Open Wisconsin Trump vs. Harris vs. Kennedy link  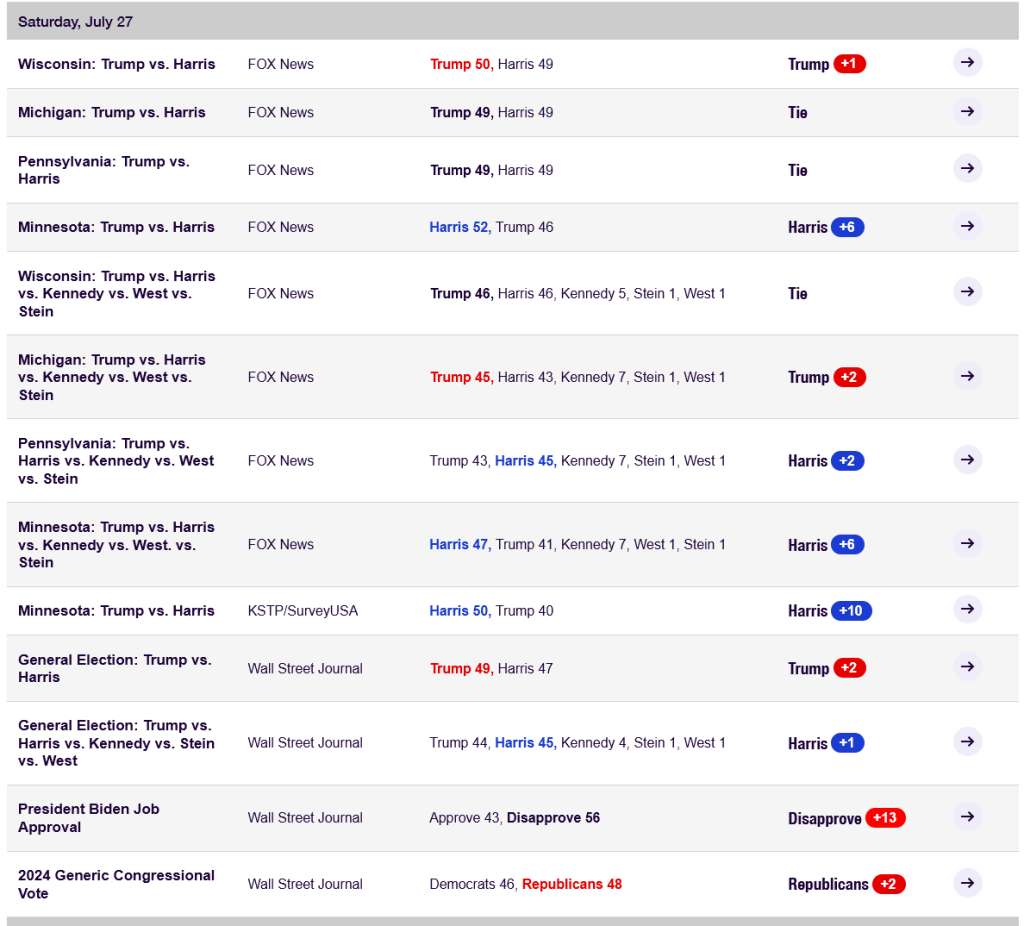coord(116,293)
